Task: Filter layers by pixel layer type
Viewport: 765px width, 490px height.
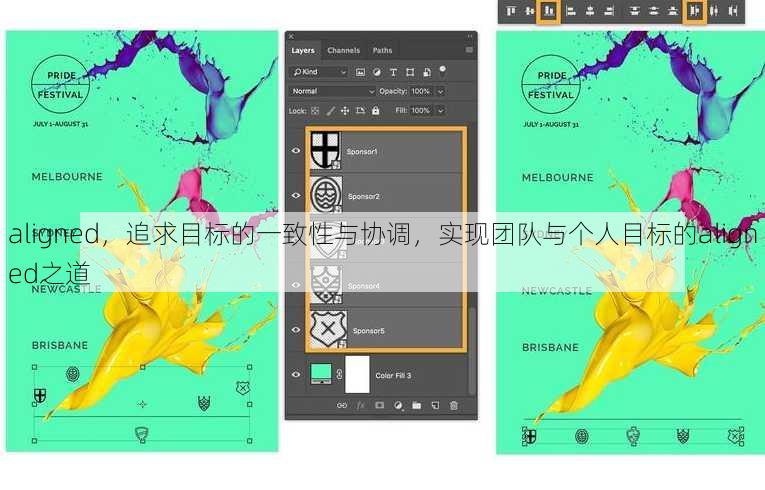Action: (x=360, y=72)
